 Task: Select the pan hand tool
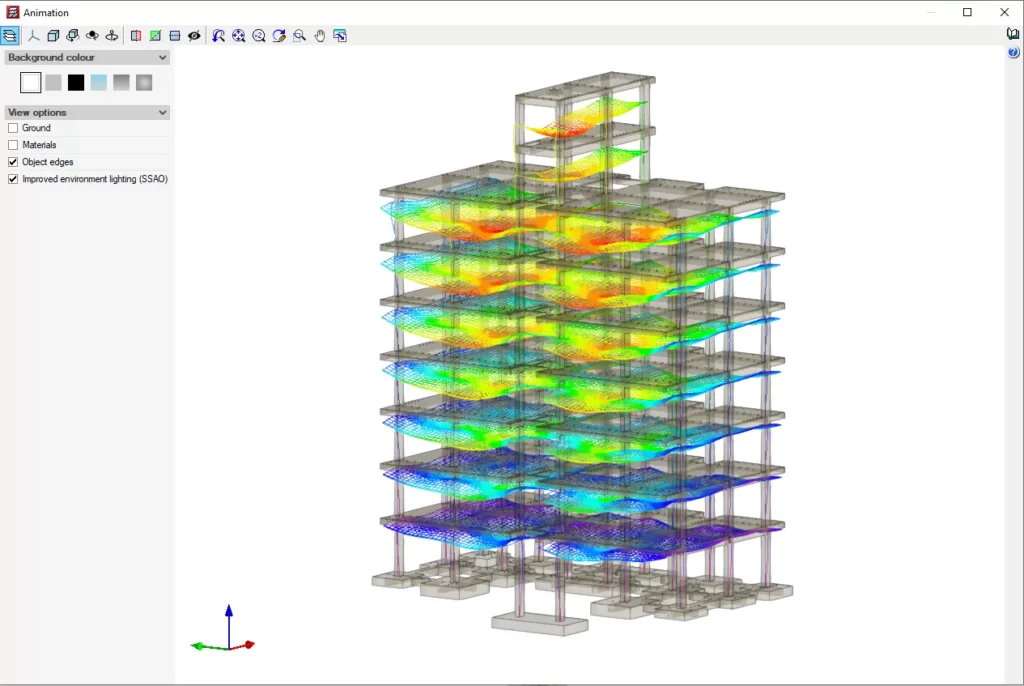click(x=320, y=36)
